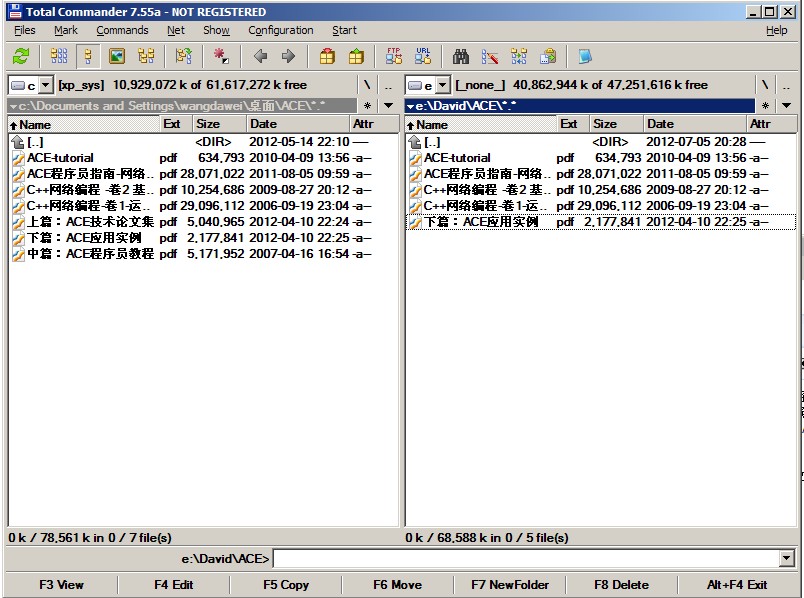Toggle directory tree view button
The image size is (804, 598).
(146, 57)
